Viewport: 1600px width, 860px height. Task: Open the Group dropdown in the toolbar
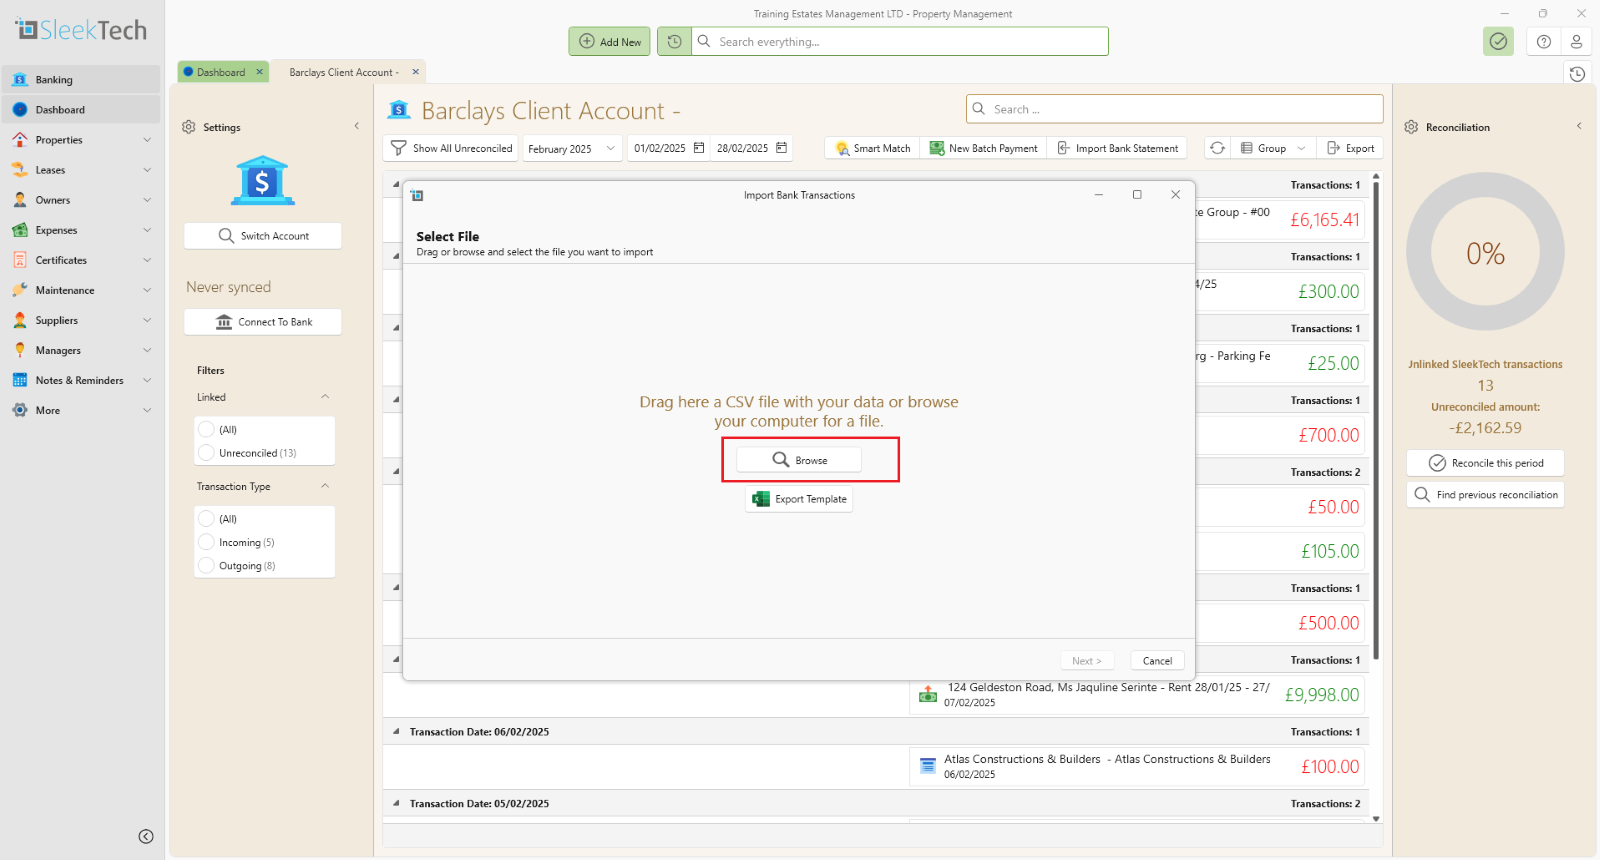click(x=1273, y=148)
